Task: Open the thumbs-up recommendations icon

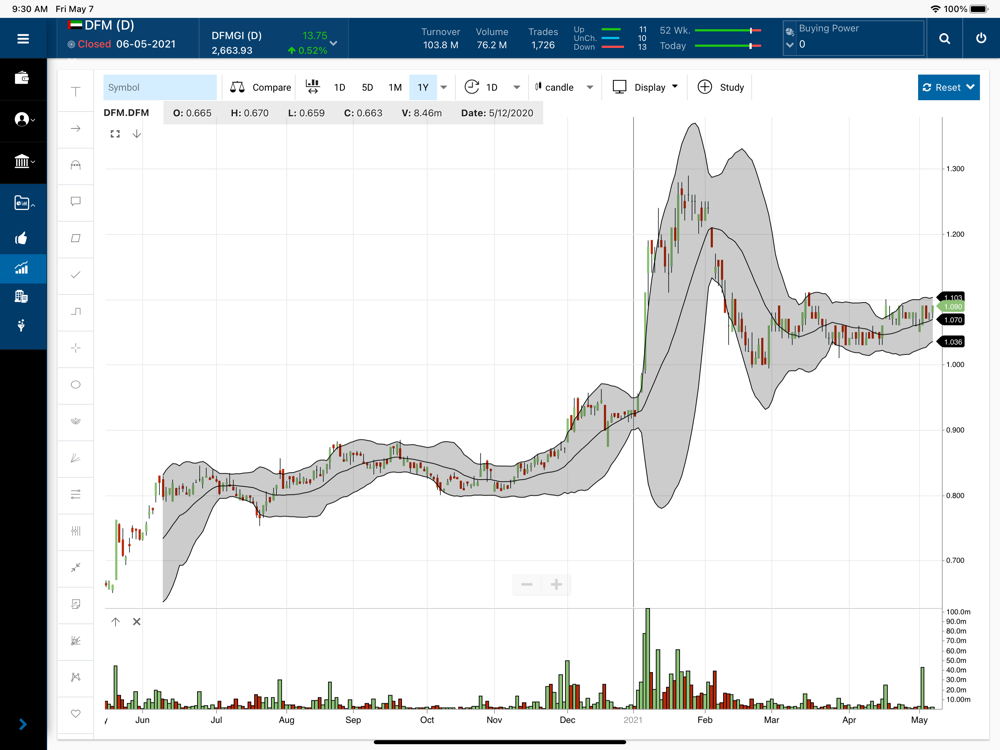Action: (22, 239)
